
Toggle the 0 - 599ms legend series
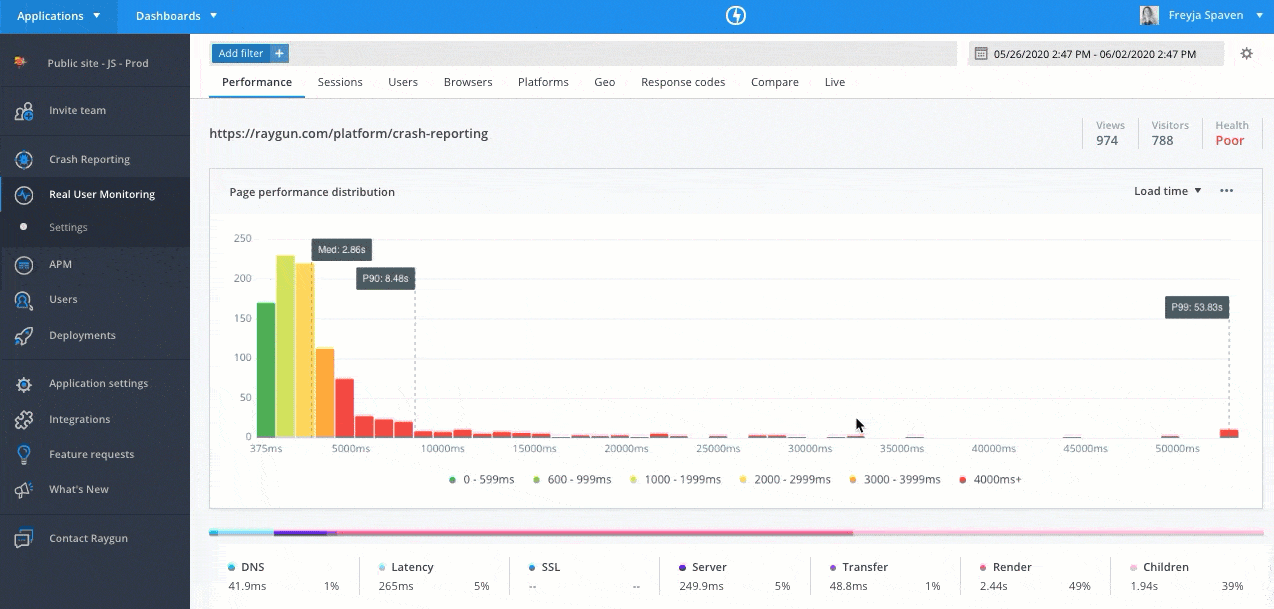click(x=481, y=480)
